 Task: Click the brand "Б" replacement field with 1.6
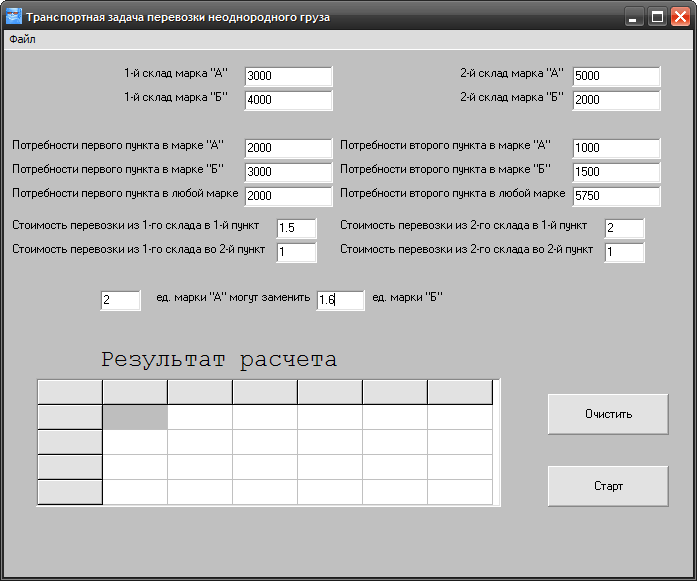[340, 300]
